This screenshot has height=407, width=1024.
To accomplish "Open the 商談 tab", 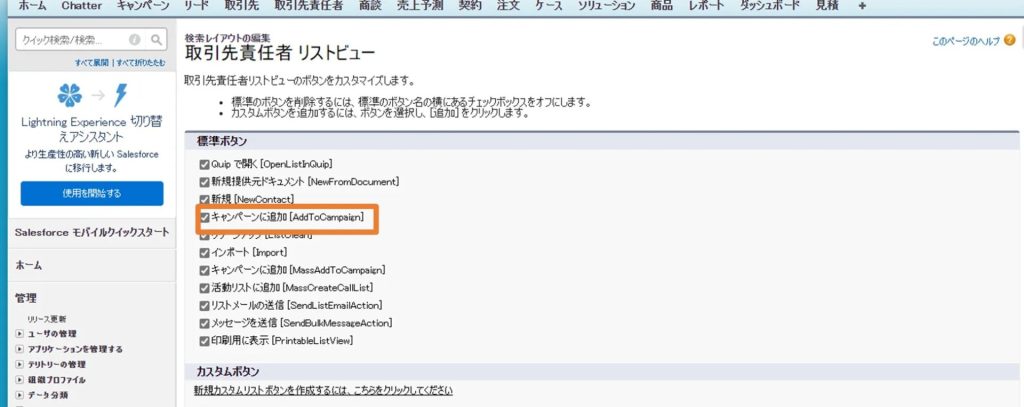I will (370, 5).
